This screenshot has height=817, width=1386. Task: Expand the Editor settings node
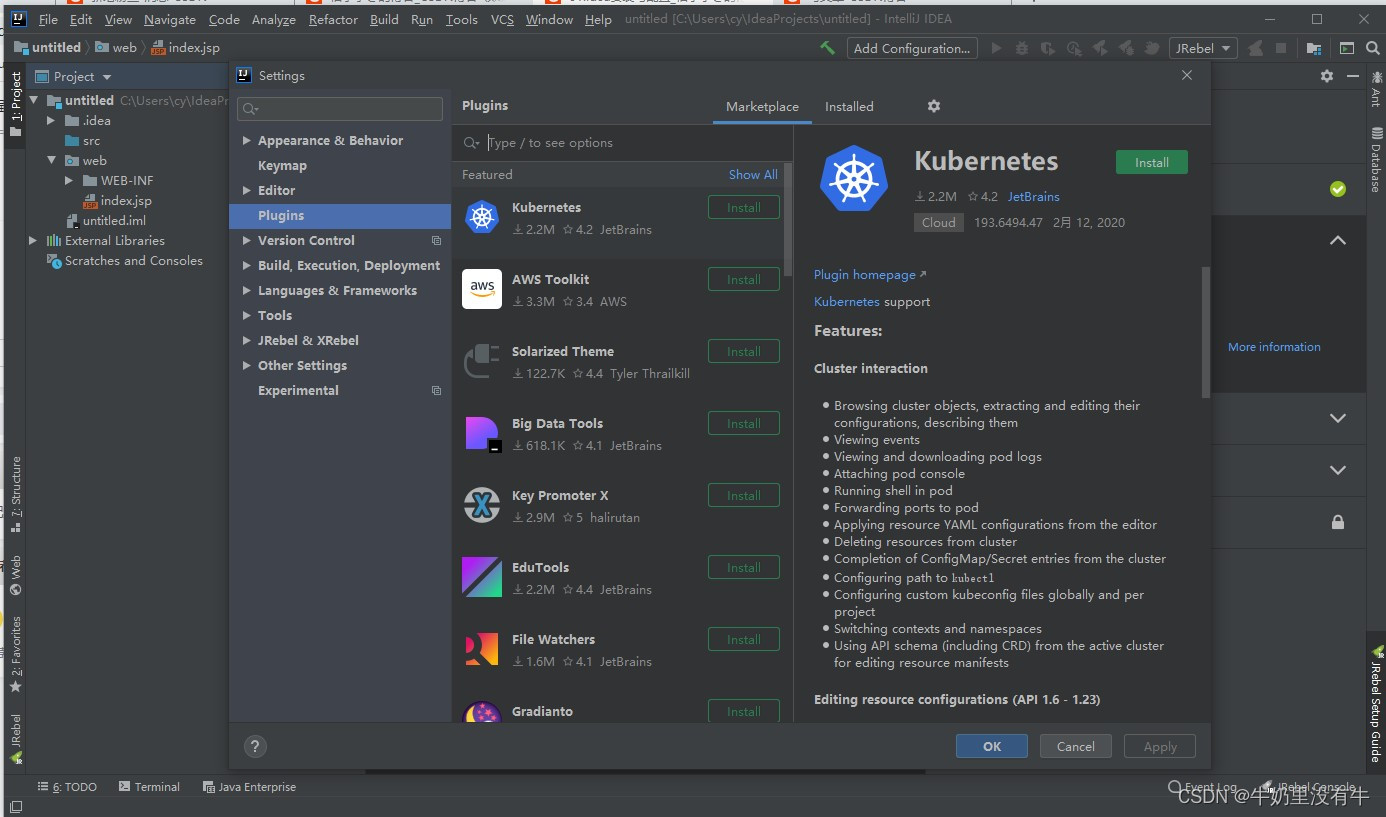(247, 191)
